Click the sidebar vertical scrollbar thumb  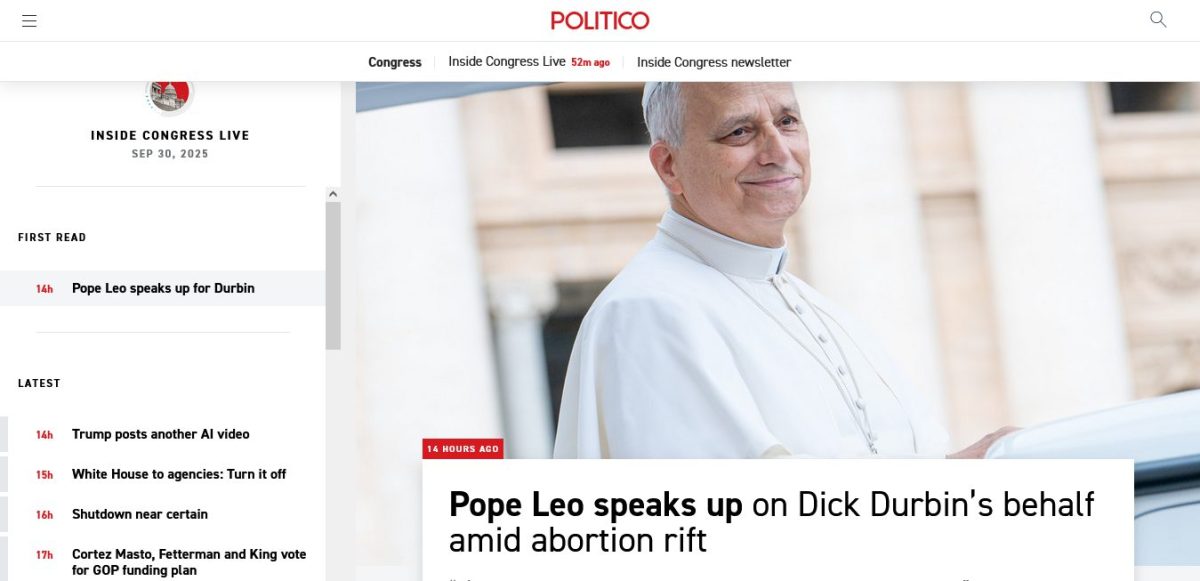[x=333, y=276]
